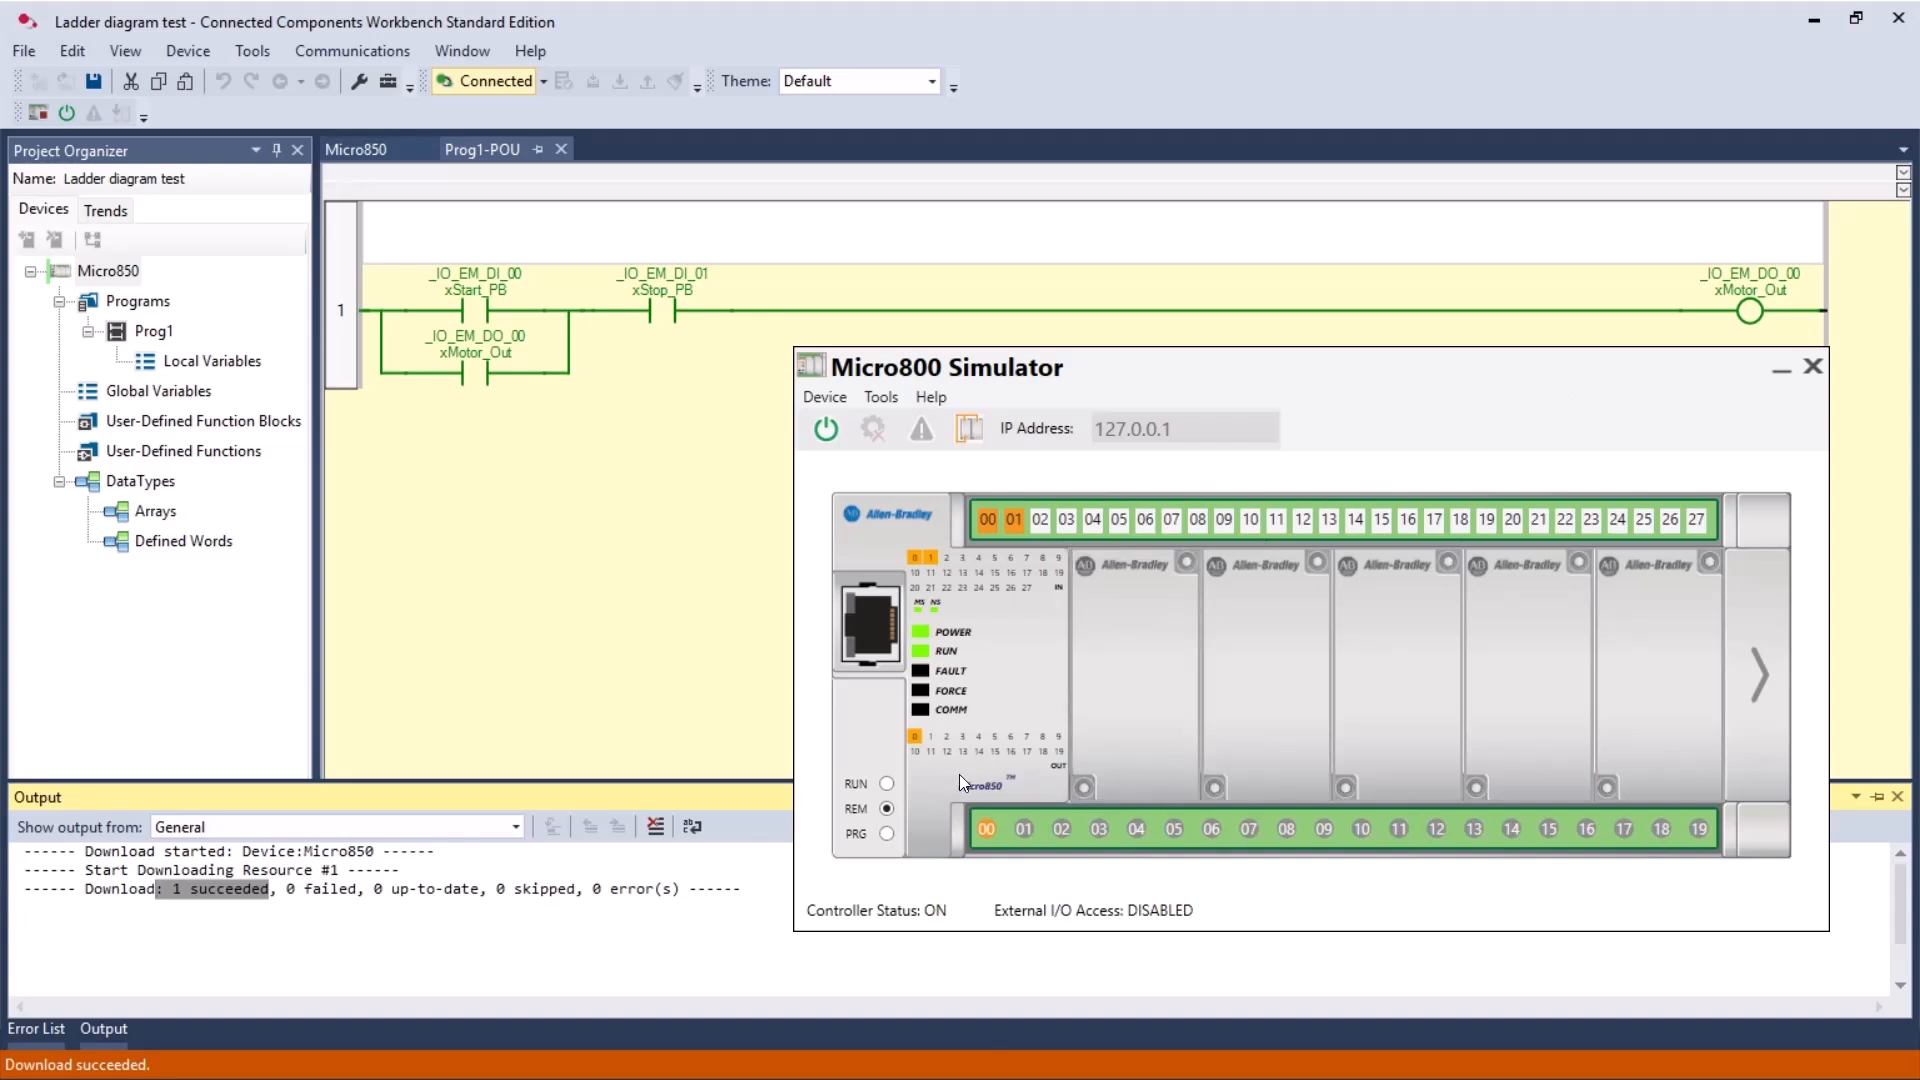Open the Communications menu
Image resolution: width=1920 pixels, height=1080 pixels.
[352, 51]
